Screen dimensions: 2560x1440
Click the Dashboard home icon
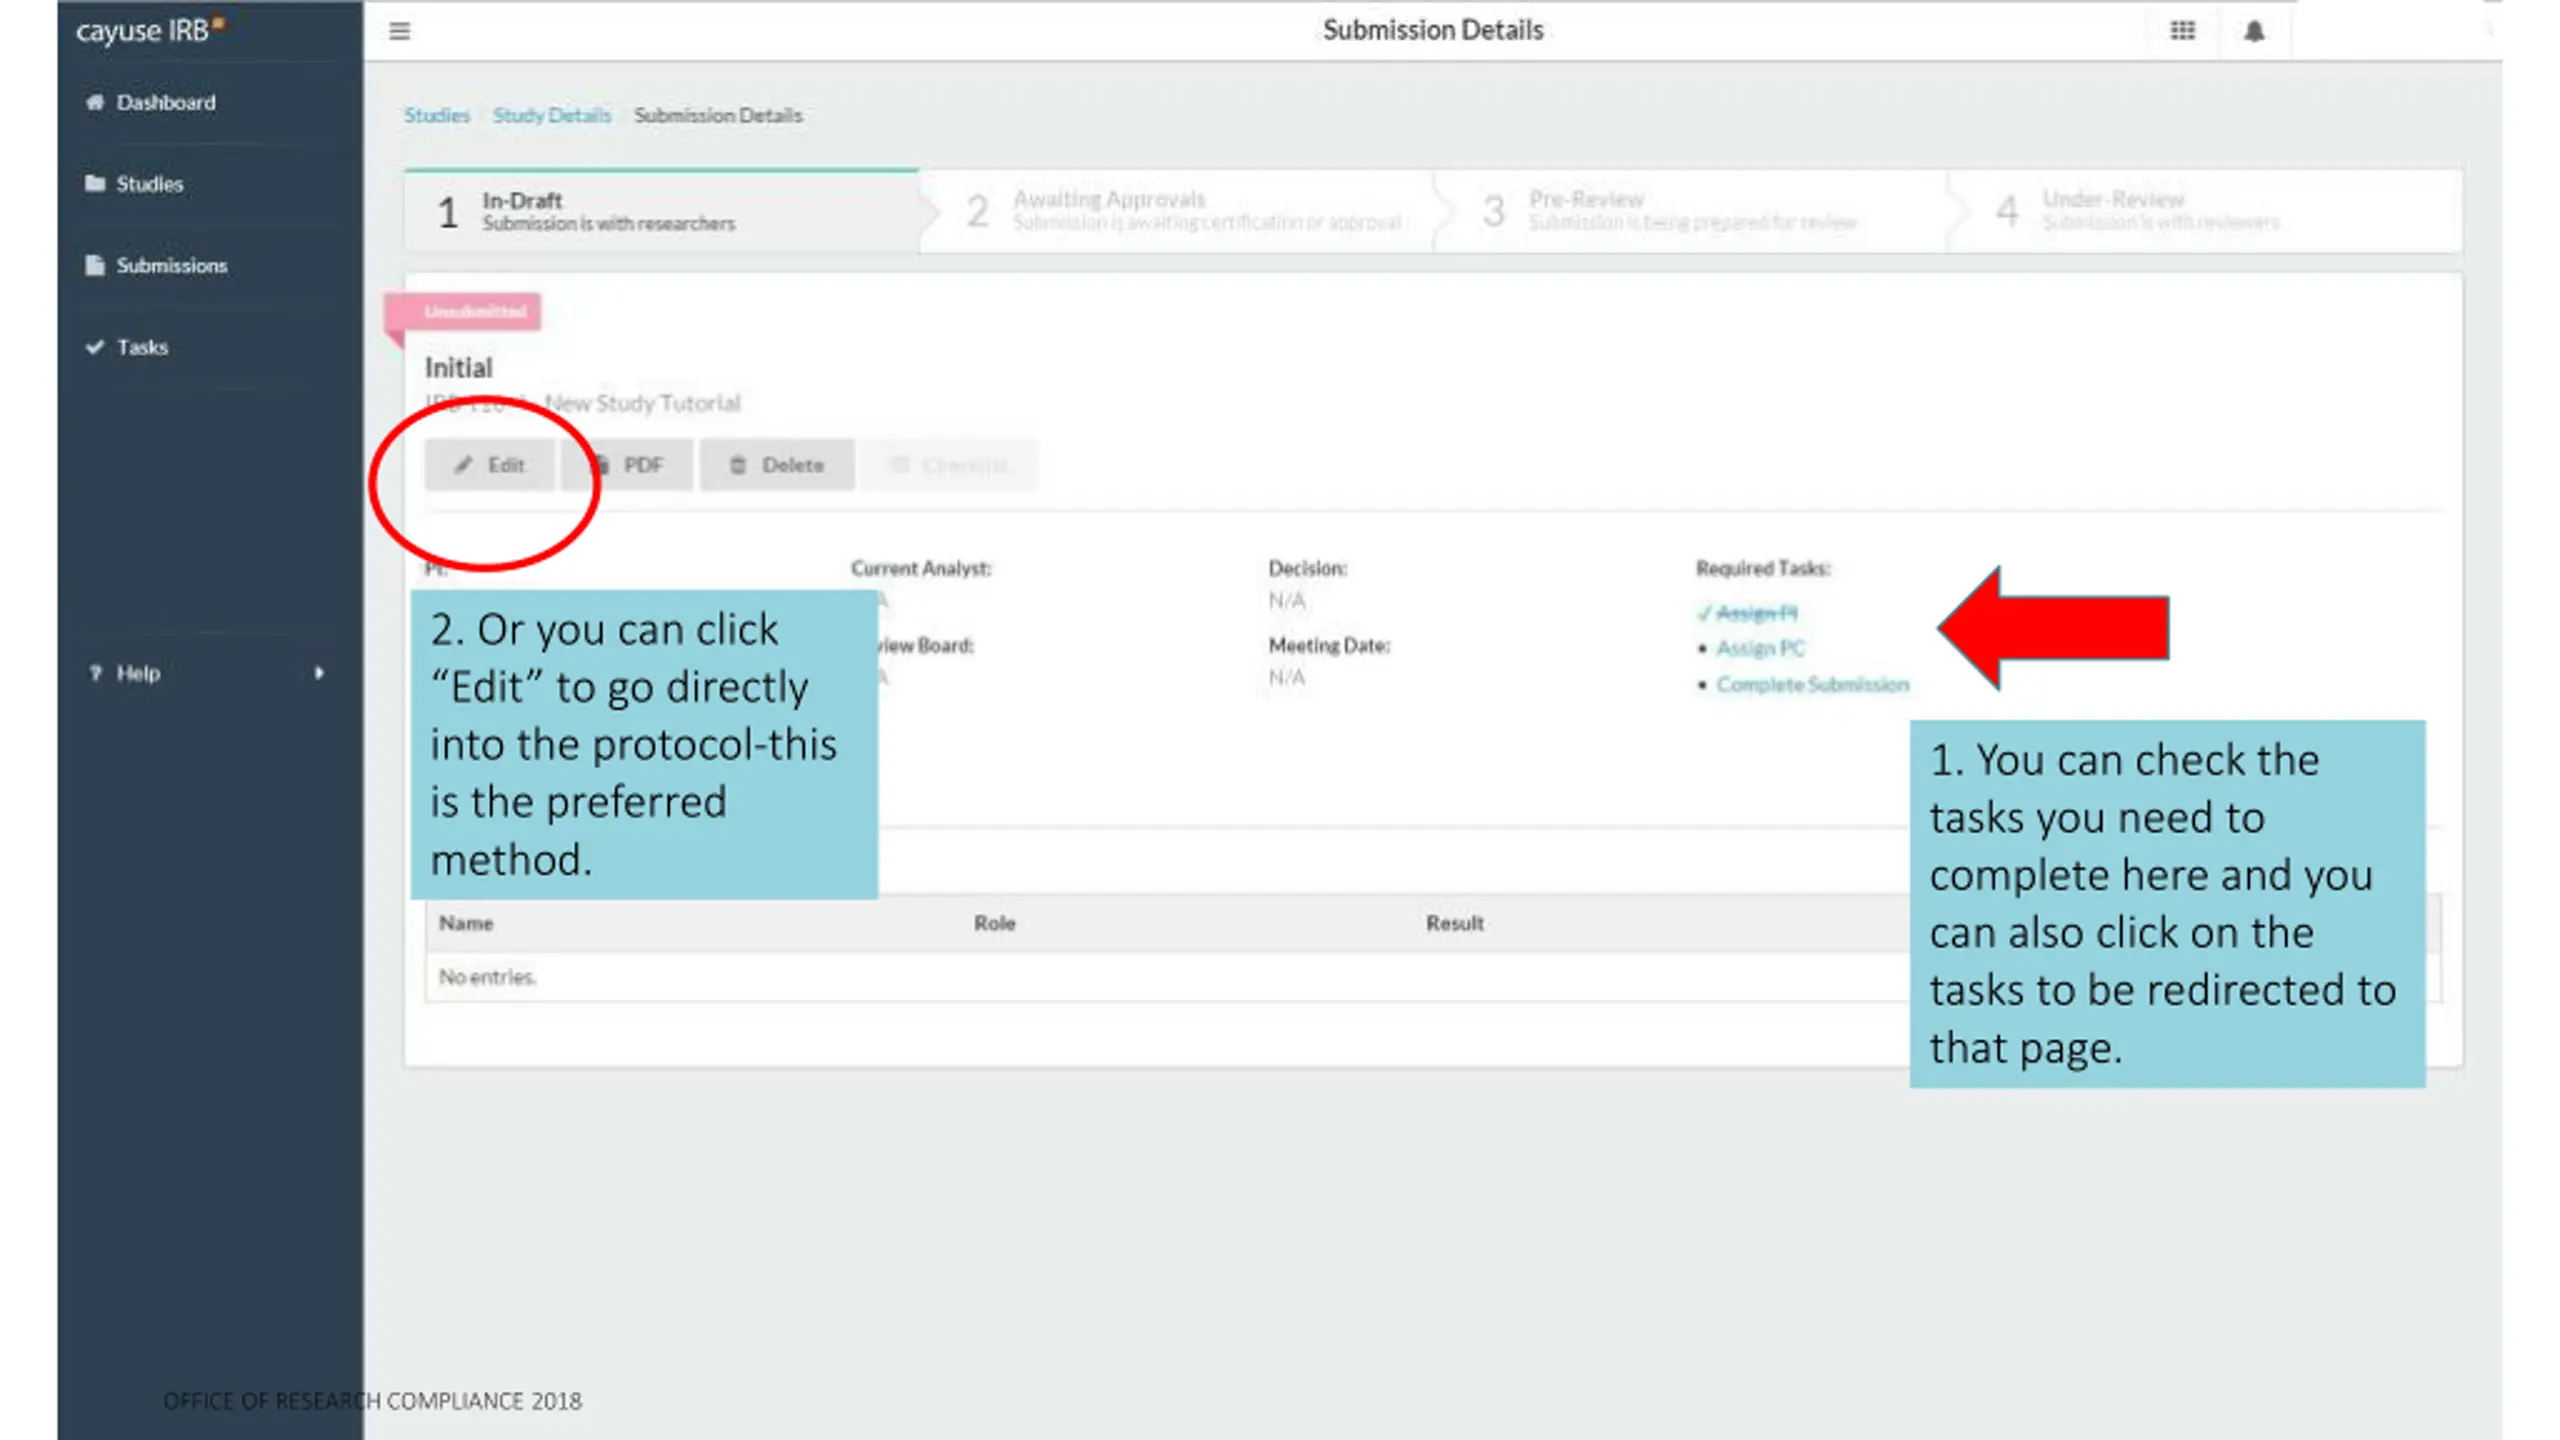click(x=95, y=102)
